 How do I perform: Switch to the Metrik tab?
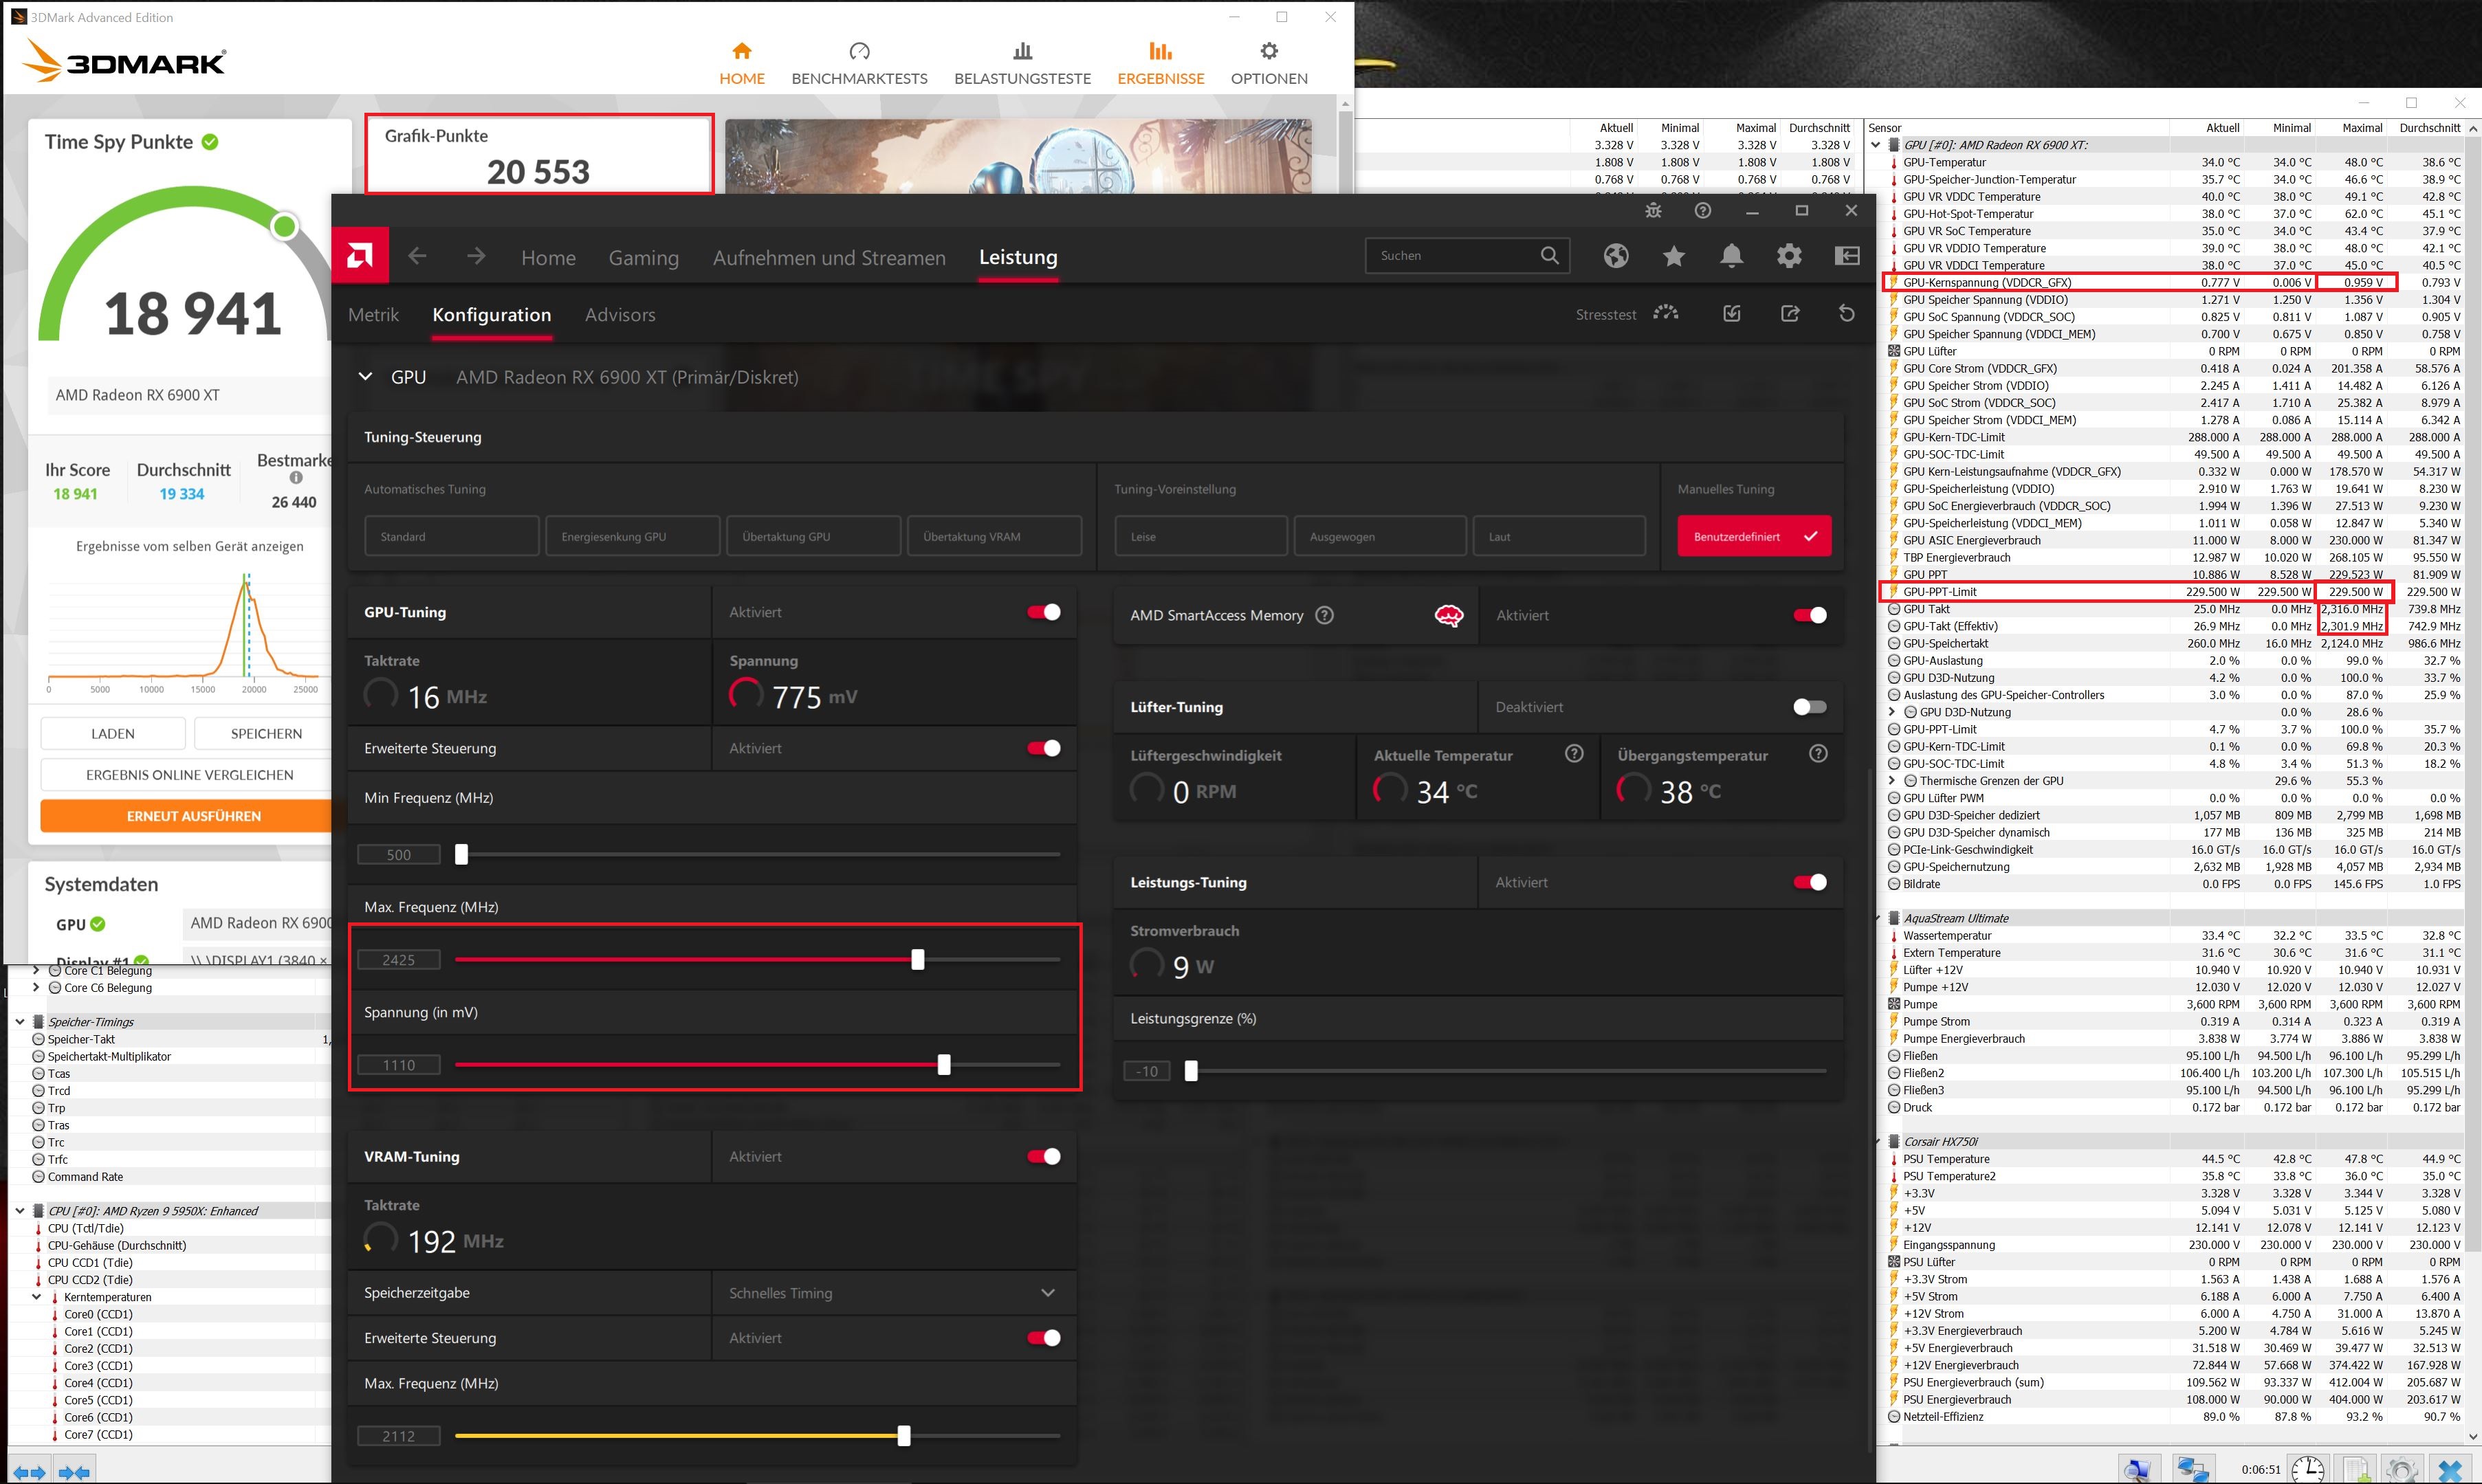click(x=373, y=315)
